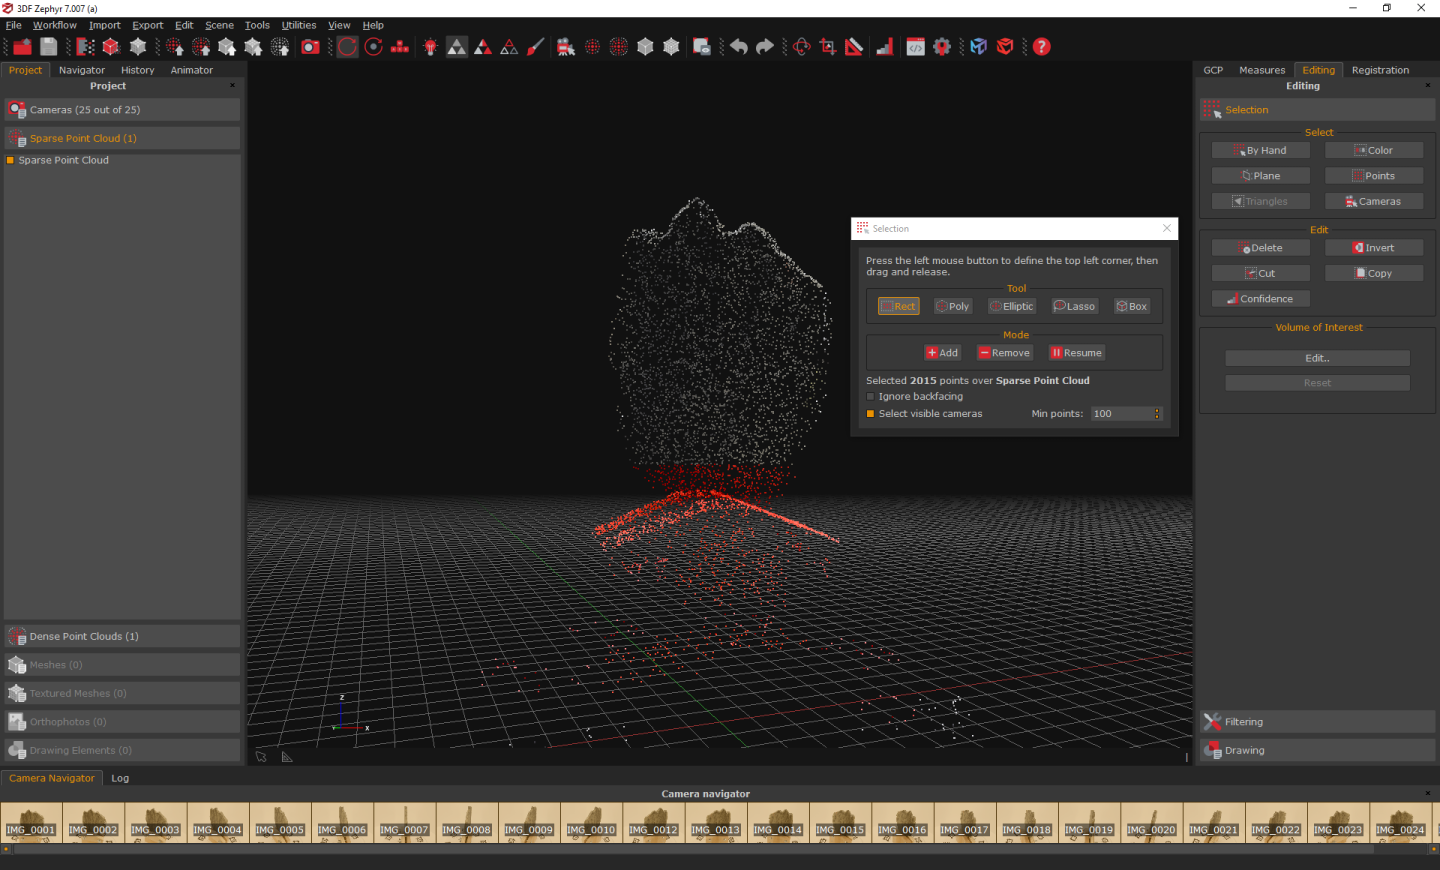Click the red cube new project icon
Image resolution: width=1440 pixels, height=870 pixels.
click(111, 47)
